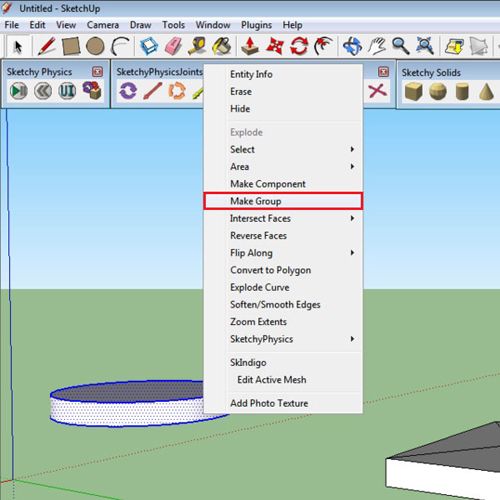Choose the Rectangle tool
Screen dimensions: 500x500
(x=71, y=46)
